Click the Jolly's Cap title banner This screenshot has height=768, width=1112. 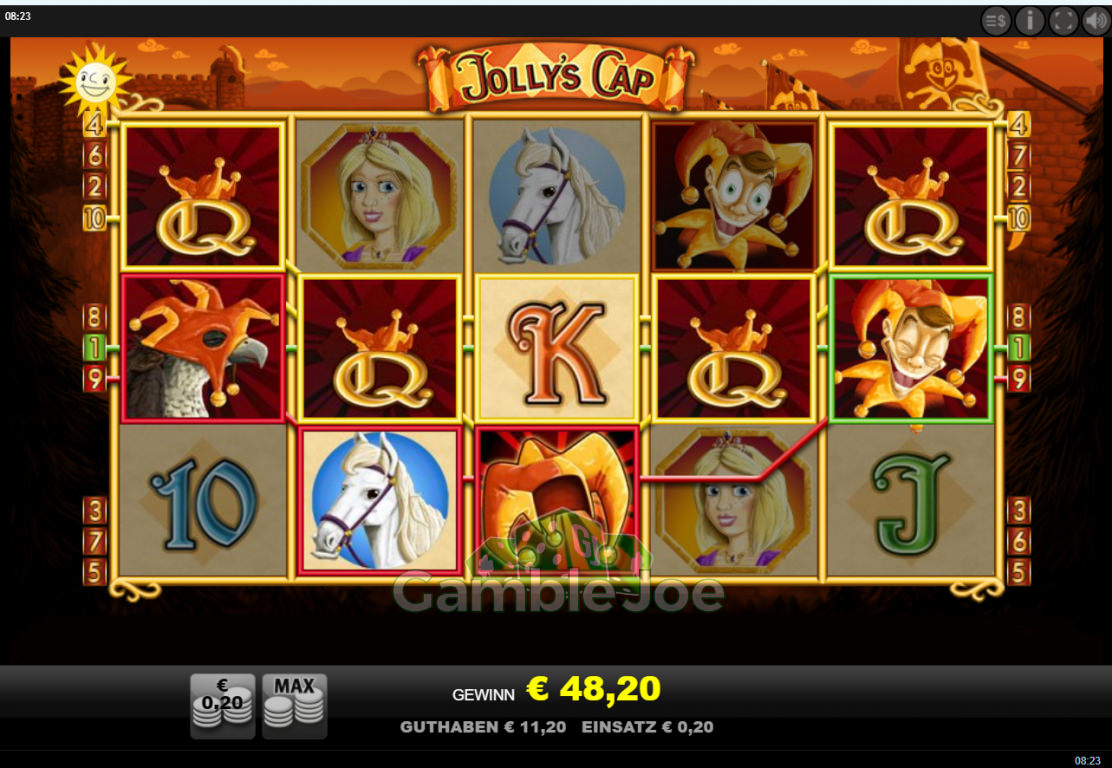(556, 77)
